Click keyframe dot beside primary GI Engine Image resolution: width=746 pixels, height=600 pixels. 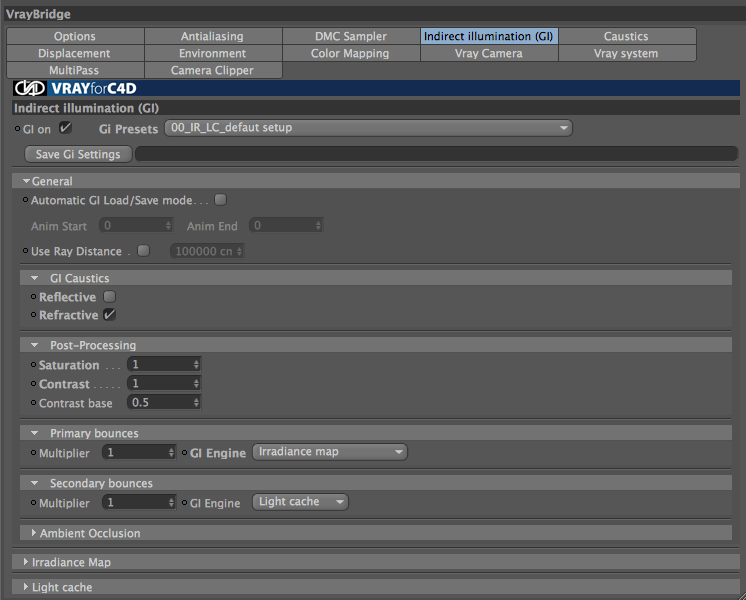[185, 452]
